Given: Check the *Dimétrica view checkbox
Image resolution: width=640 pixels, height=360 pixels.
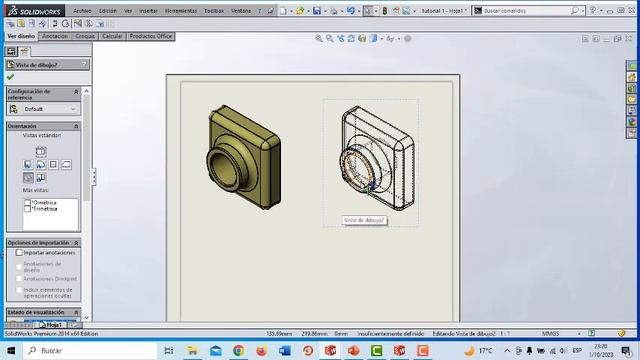Looking at the screenshot, I should [x=27, y=202].
